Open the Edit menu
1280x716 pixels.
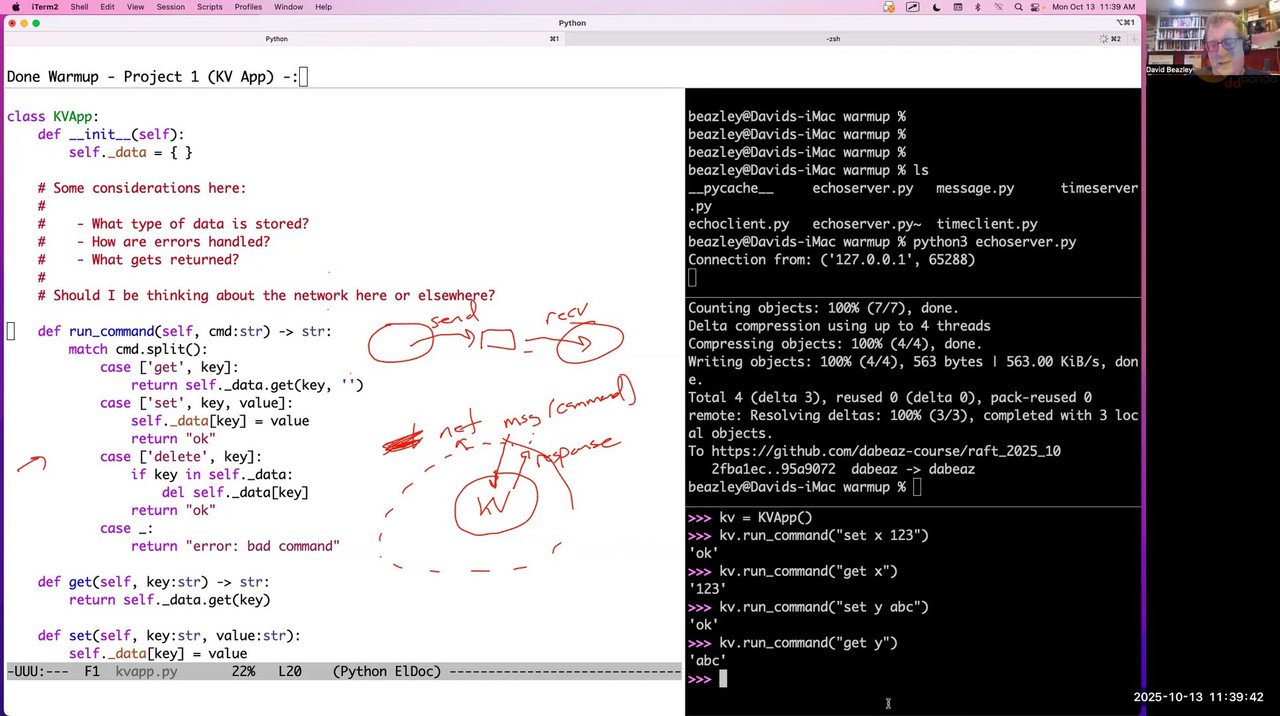tap(107, 7)
